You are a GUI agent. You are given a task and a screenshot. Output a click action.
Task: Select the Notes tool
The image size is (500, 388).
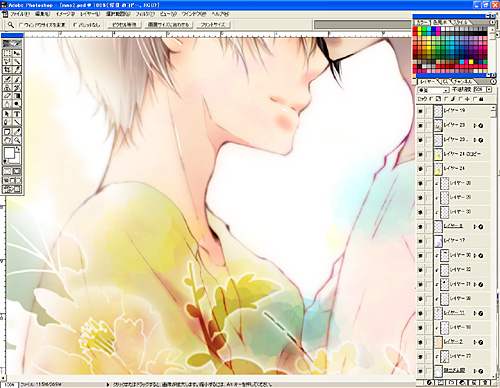tap(7, 132)
